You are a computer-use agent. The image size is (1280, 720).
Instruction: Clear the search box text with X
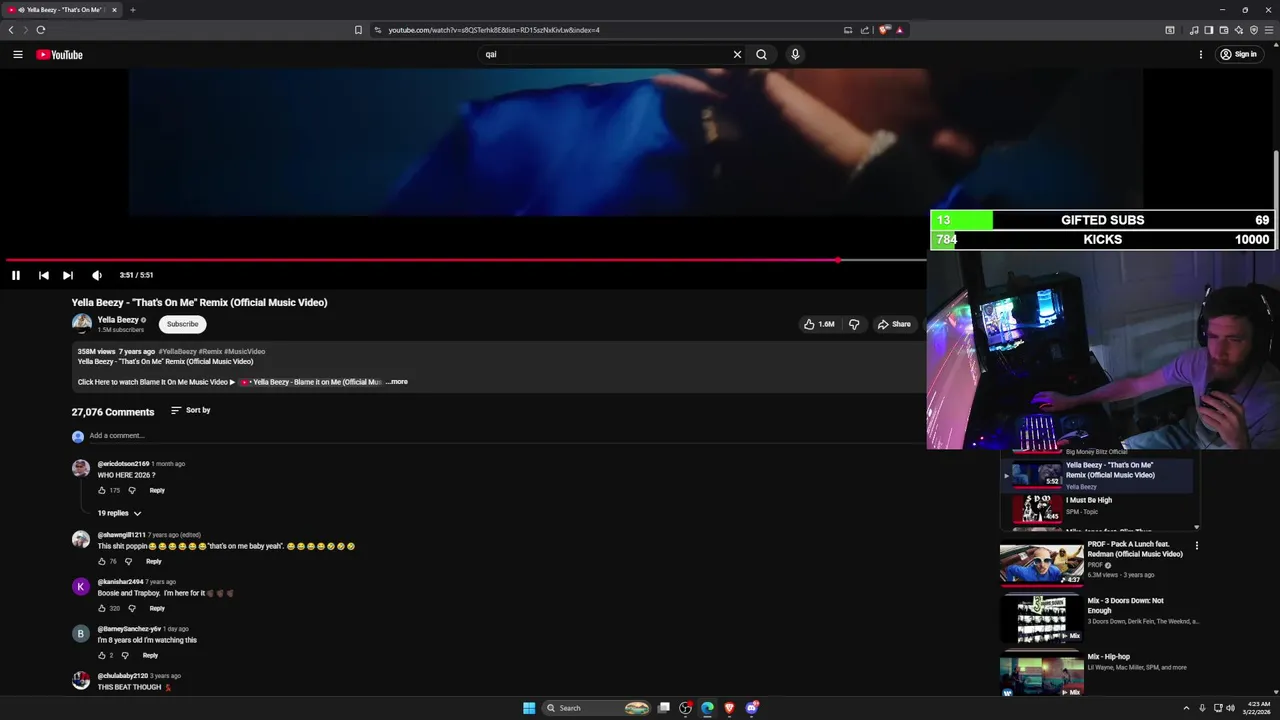click(738, 55)
